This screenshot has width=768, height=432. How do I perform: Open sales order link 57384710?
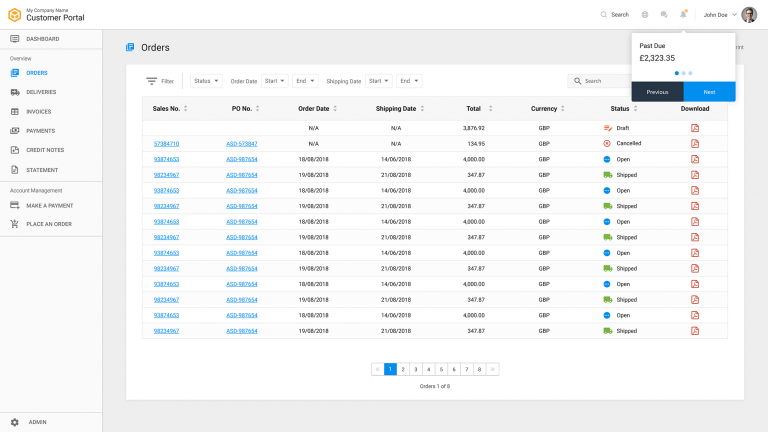click(166, 144)
